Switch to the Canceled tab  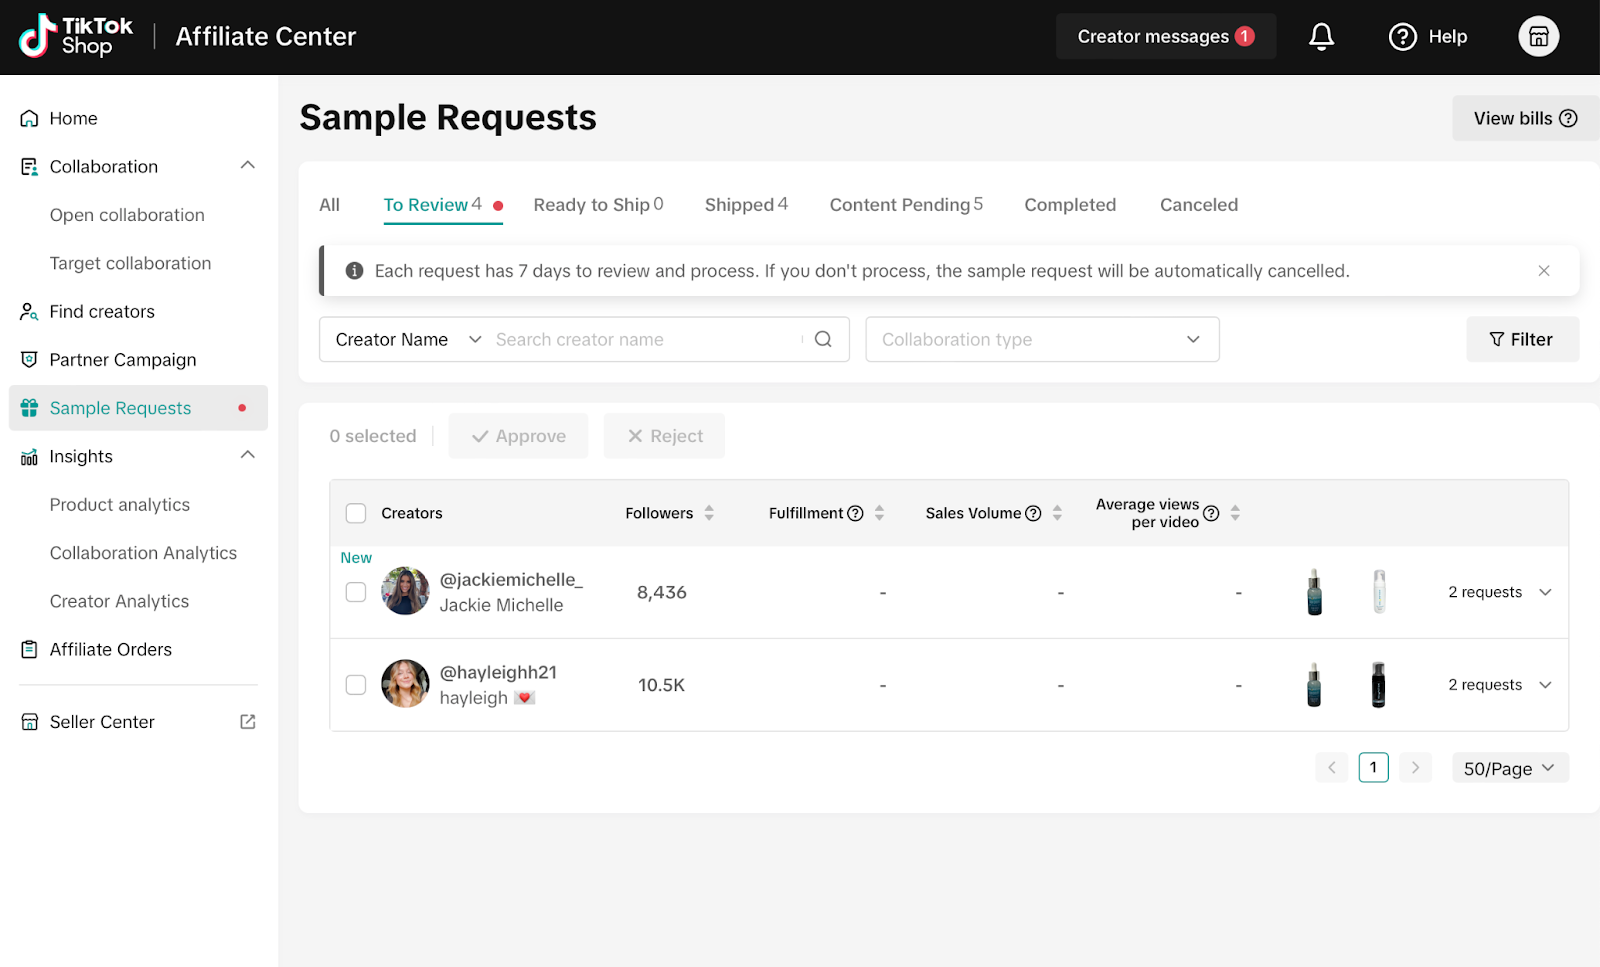click(1199, 205)
